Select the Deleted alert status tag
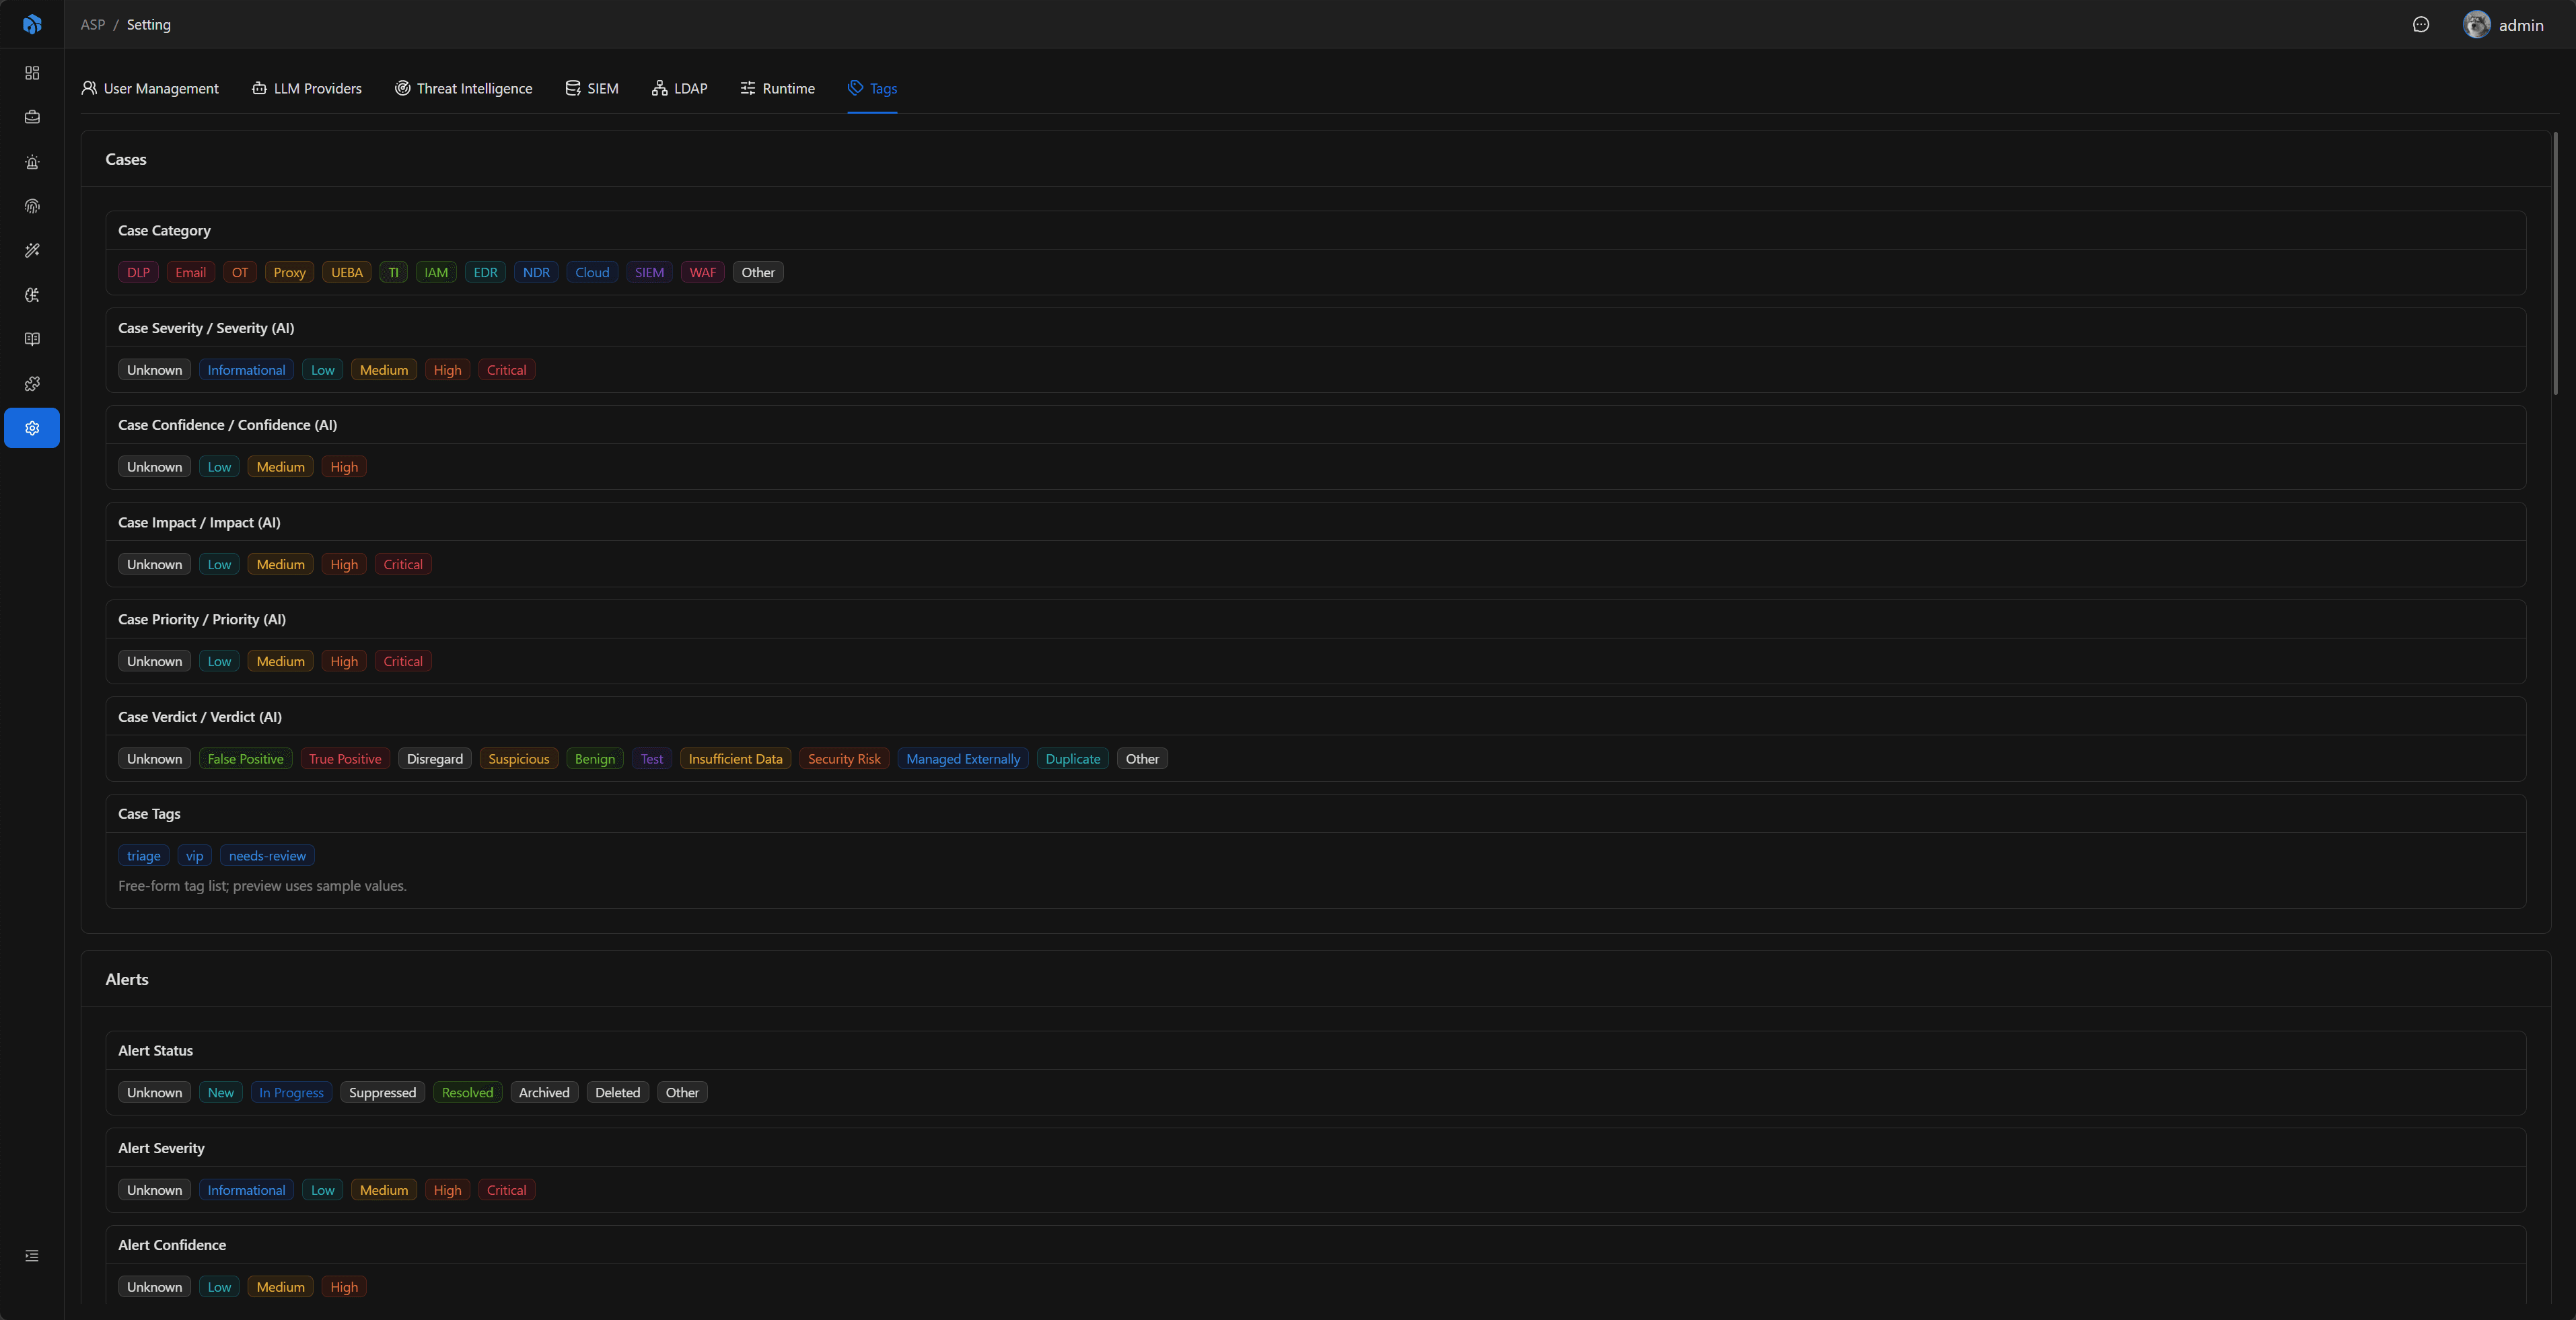 [617, 1093]
